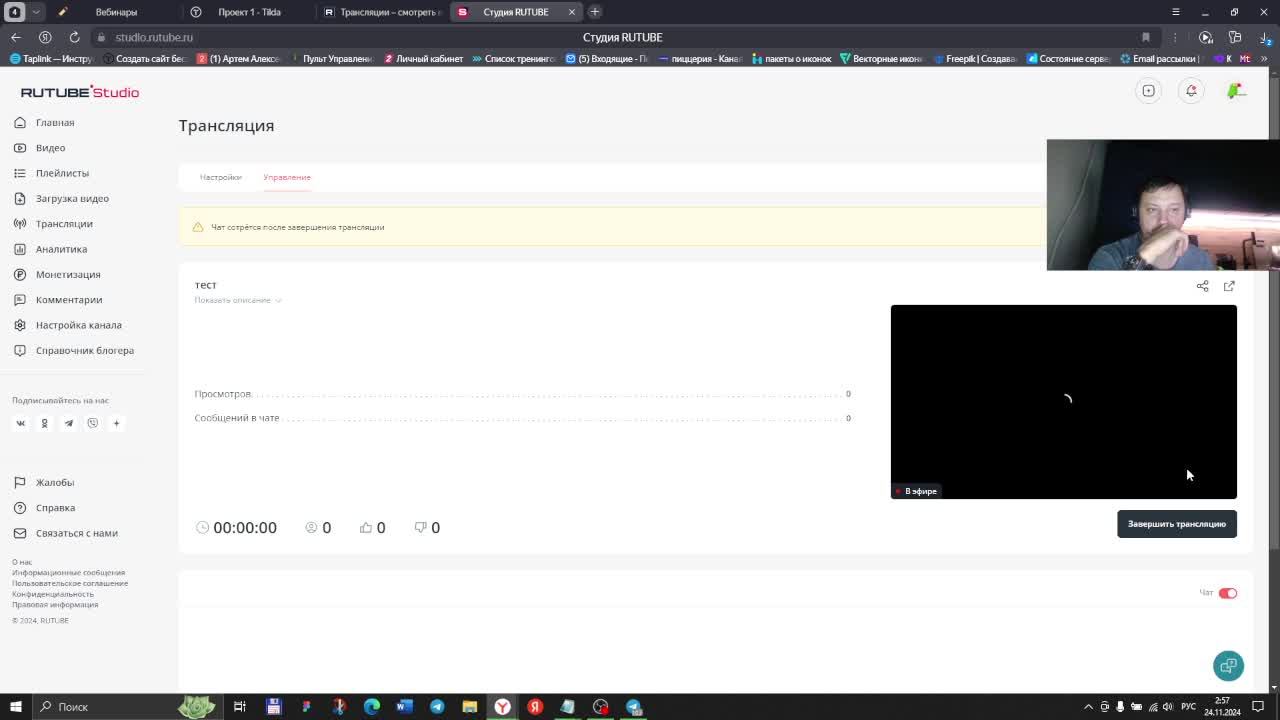The image size is (1280, 720).
Task: Switch to the Настройки tab
Action: [x=220, y=177]
